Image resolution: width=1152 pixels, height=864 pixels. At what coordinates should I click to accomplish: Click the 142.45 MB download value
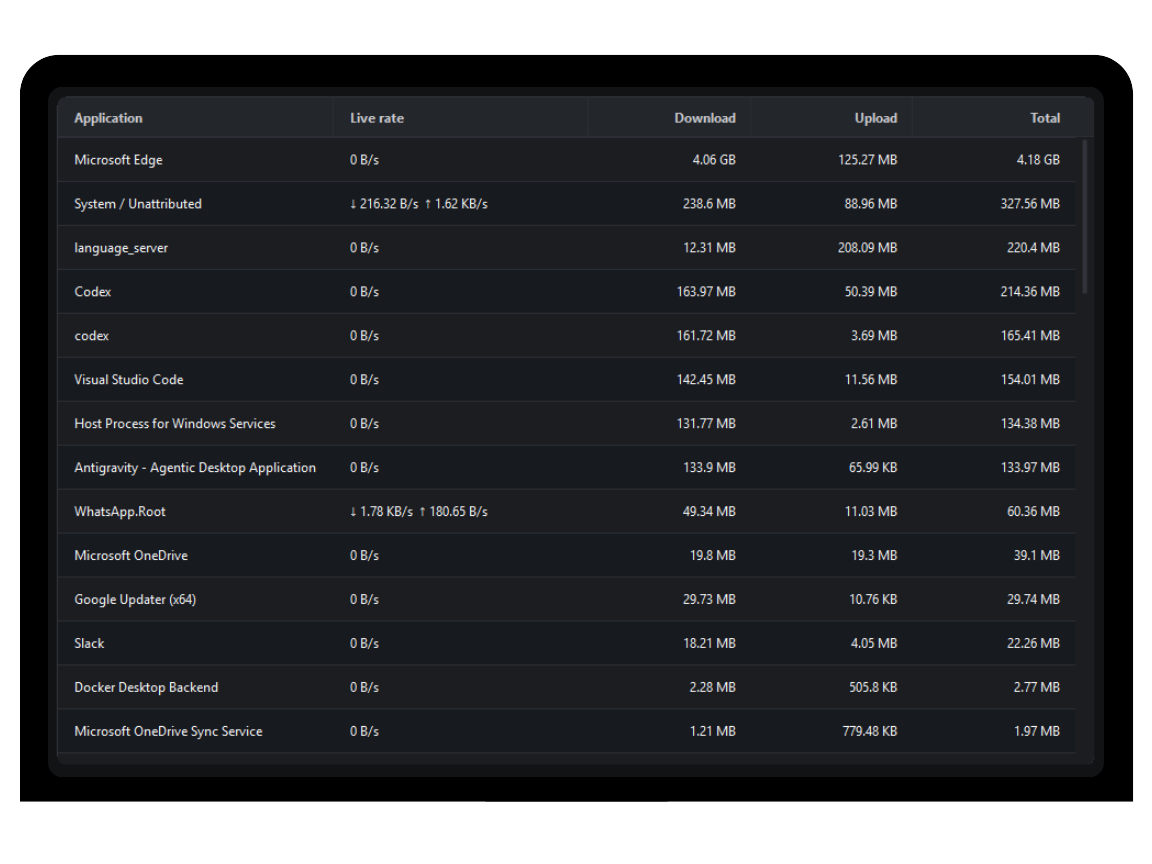coord(706,380)
